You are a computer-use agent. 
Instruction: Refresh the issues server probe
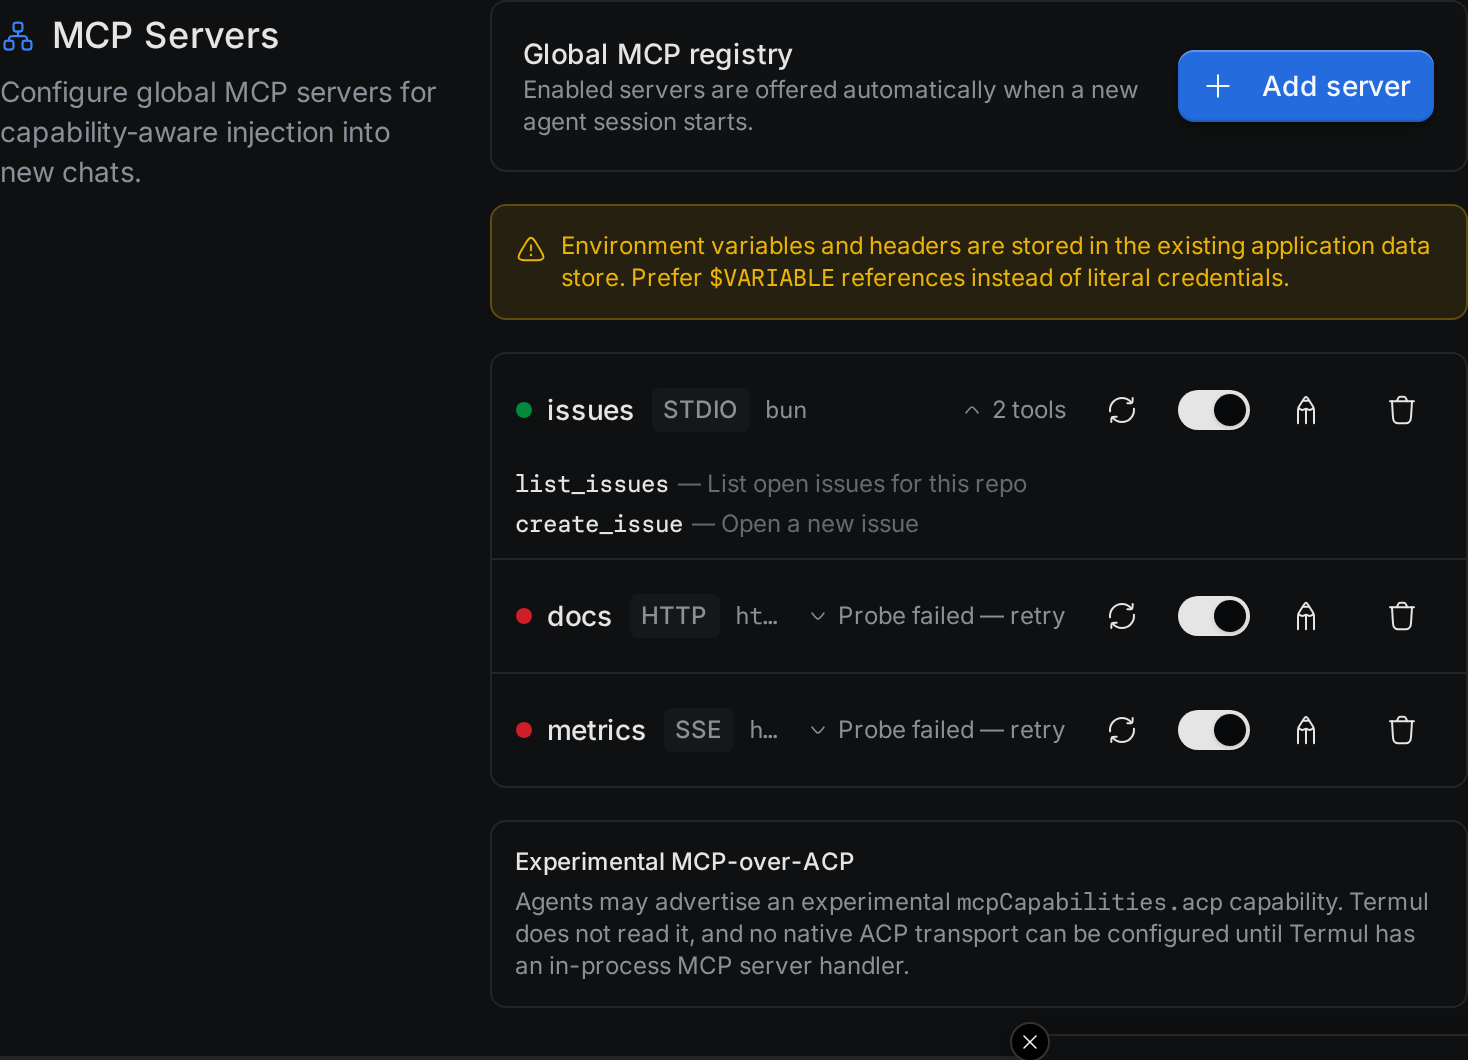(1122, 410)
